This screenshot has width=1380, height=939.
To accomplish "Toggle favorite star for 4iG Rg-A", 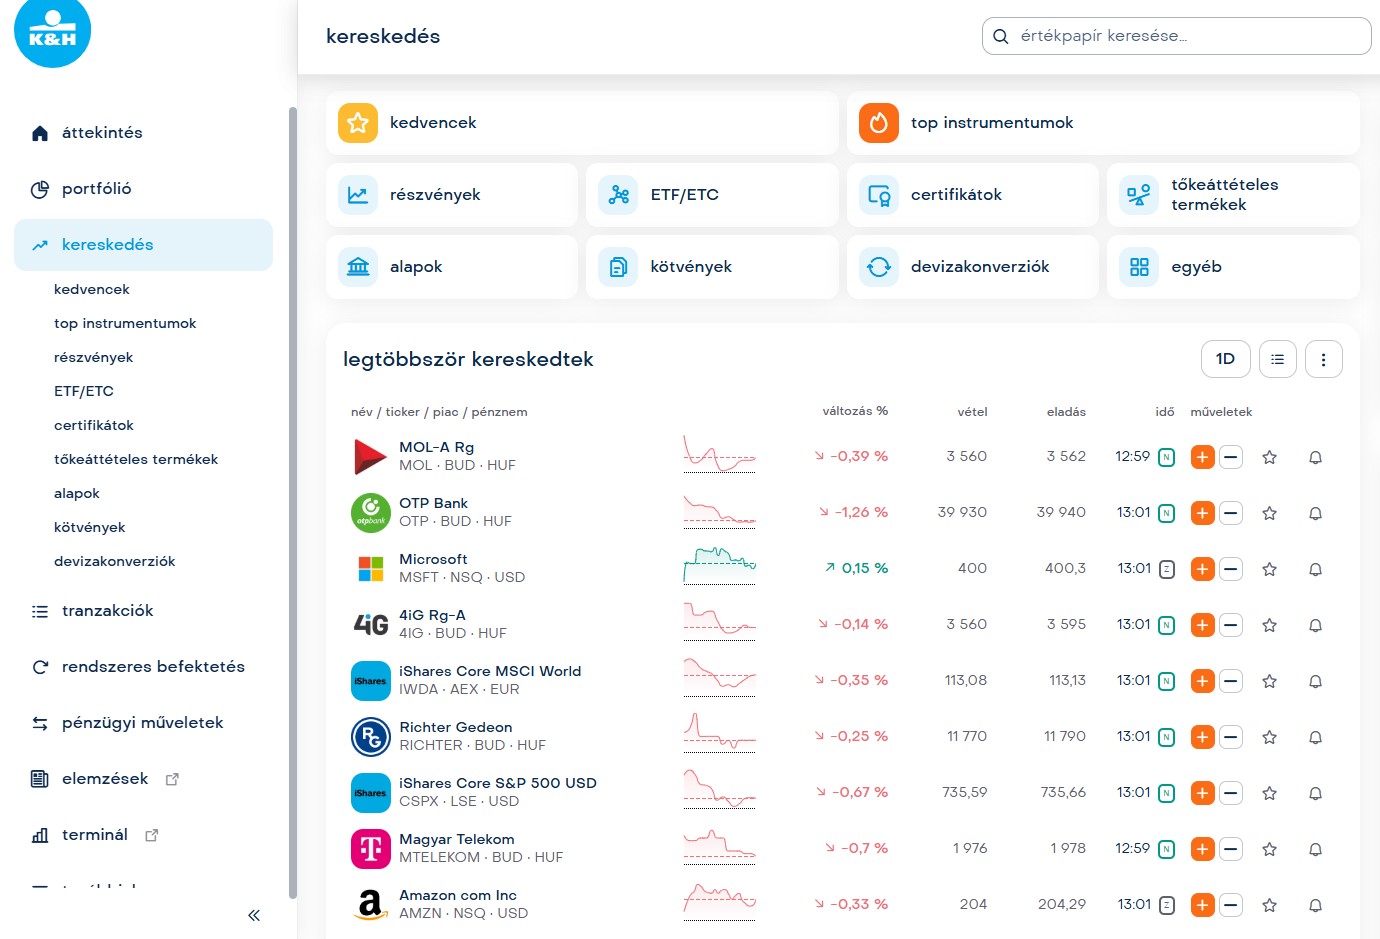I will point(1269,625).
